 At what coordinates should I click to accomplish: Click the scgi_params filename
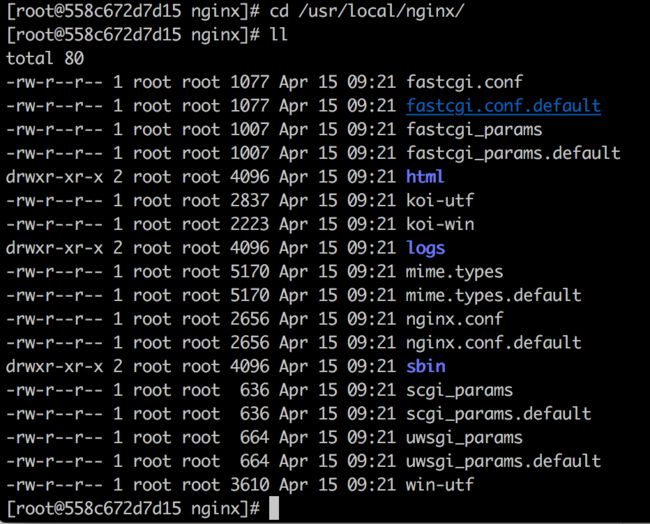click(x=459, y=391)
